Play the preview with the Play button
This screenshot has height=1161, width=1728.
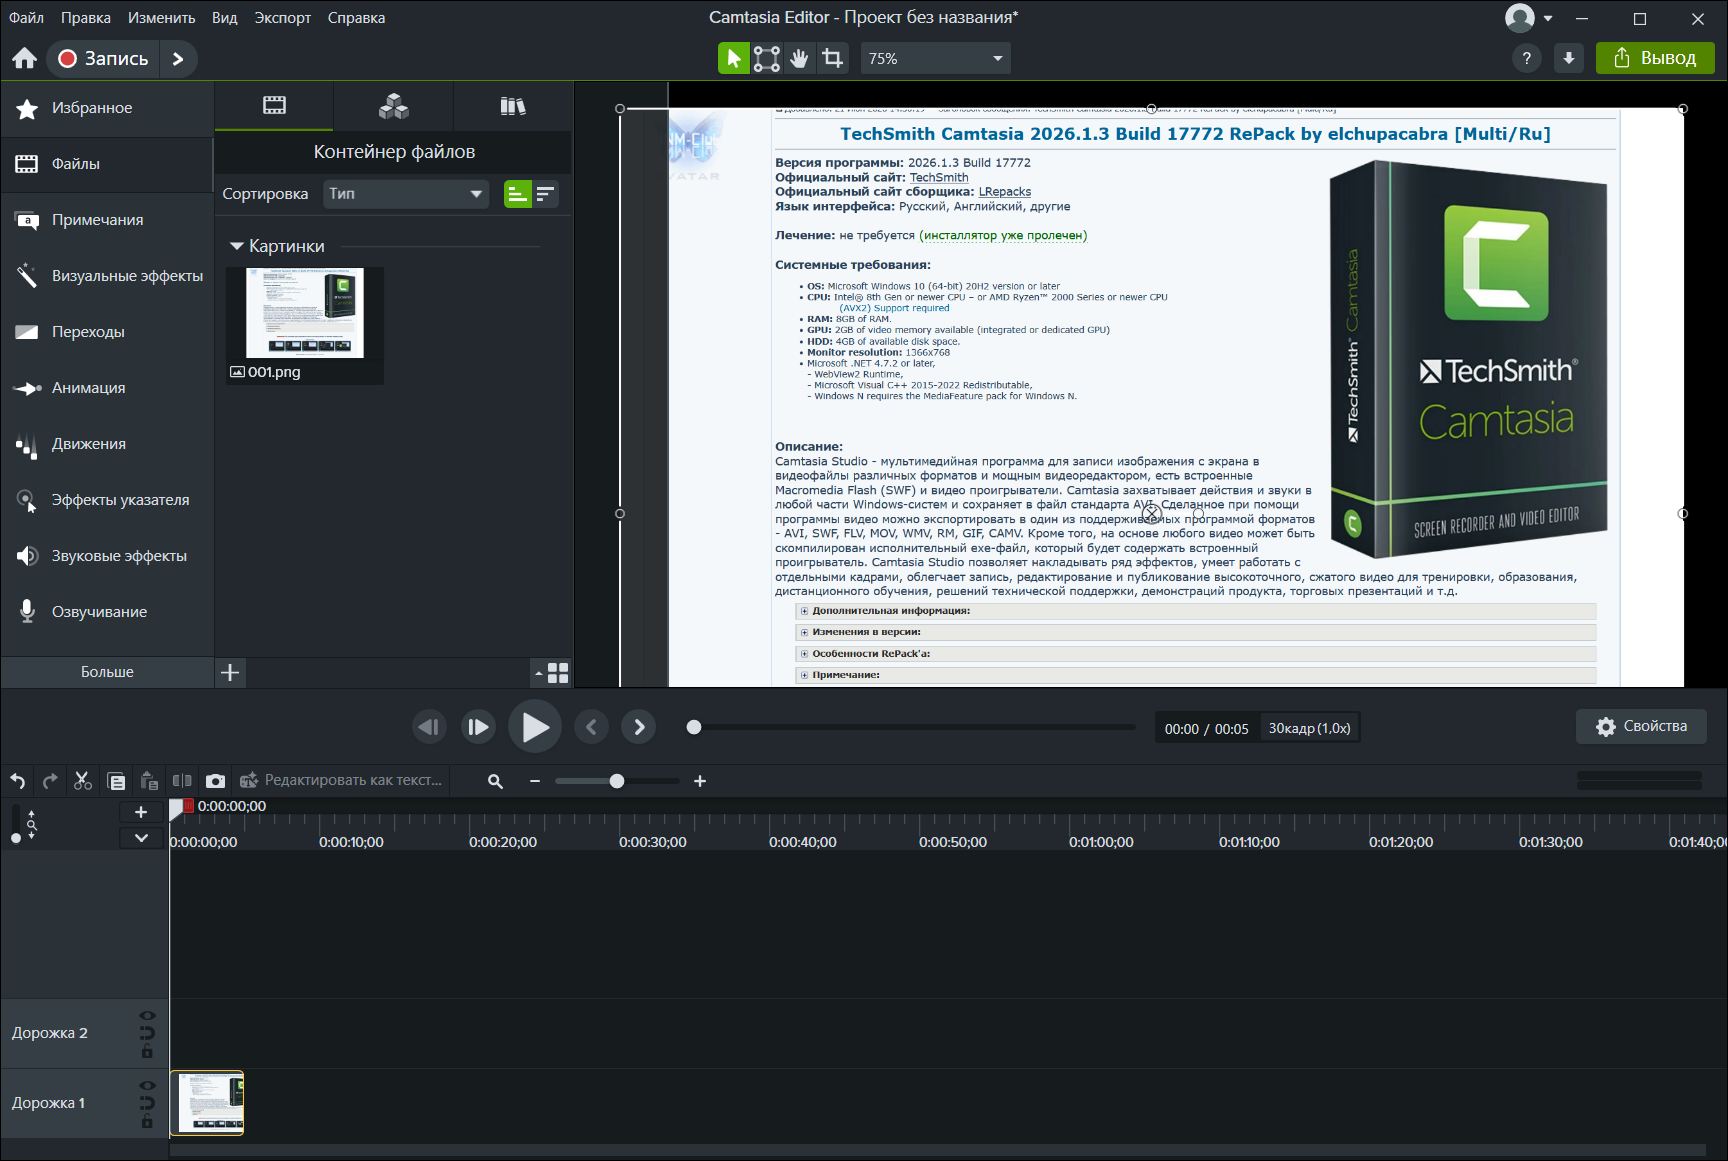(535, 727)
